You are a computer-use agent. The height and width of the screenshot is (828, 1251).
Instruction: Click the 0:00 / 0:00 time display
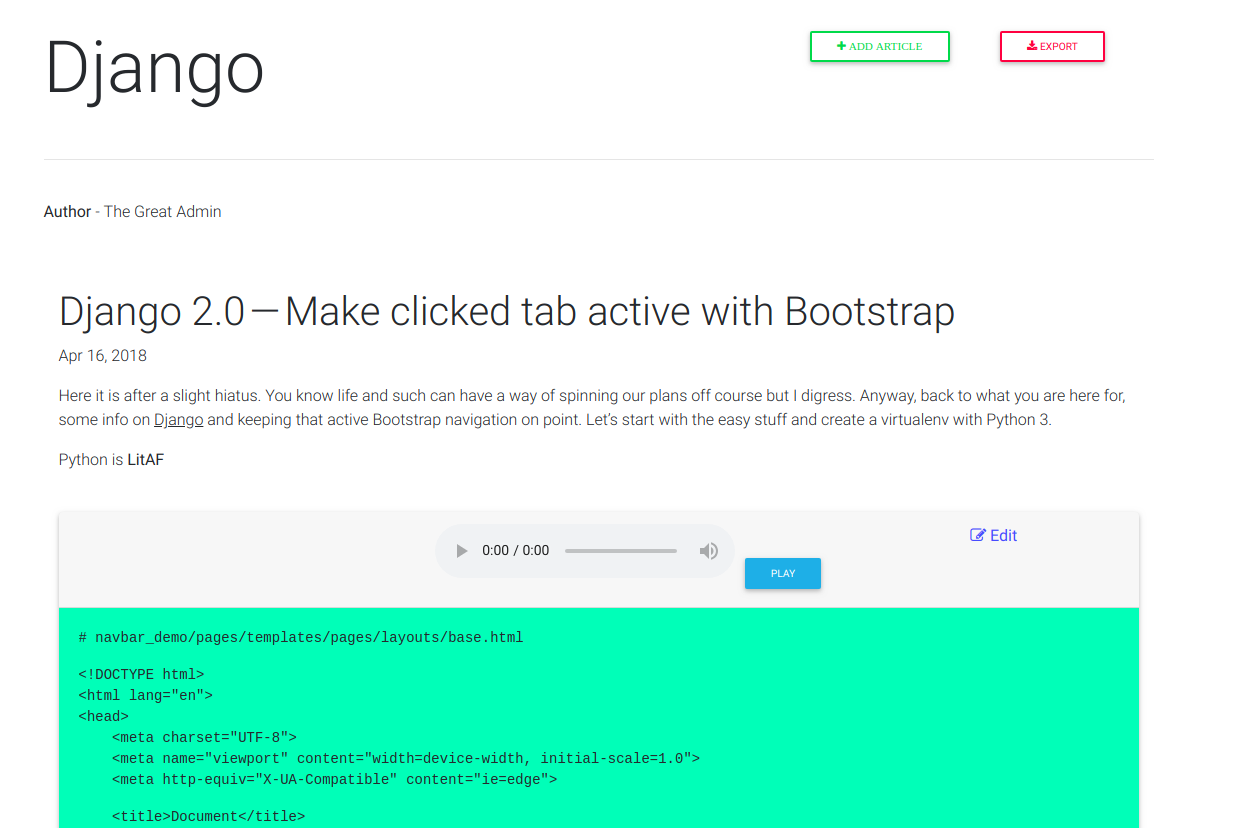click(515, 551)
